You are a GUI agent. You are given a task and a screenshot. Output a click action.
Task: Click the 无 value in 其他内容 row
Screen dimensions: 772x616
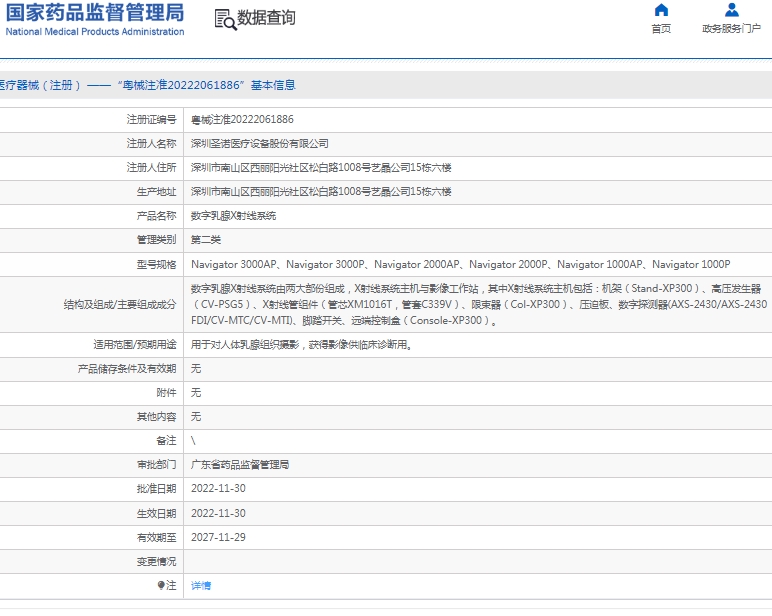(x=196, y=417)
